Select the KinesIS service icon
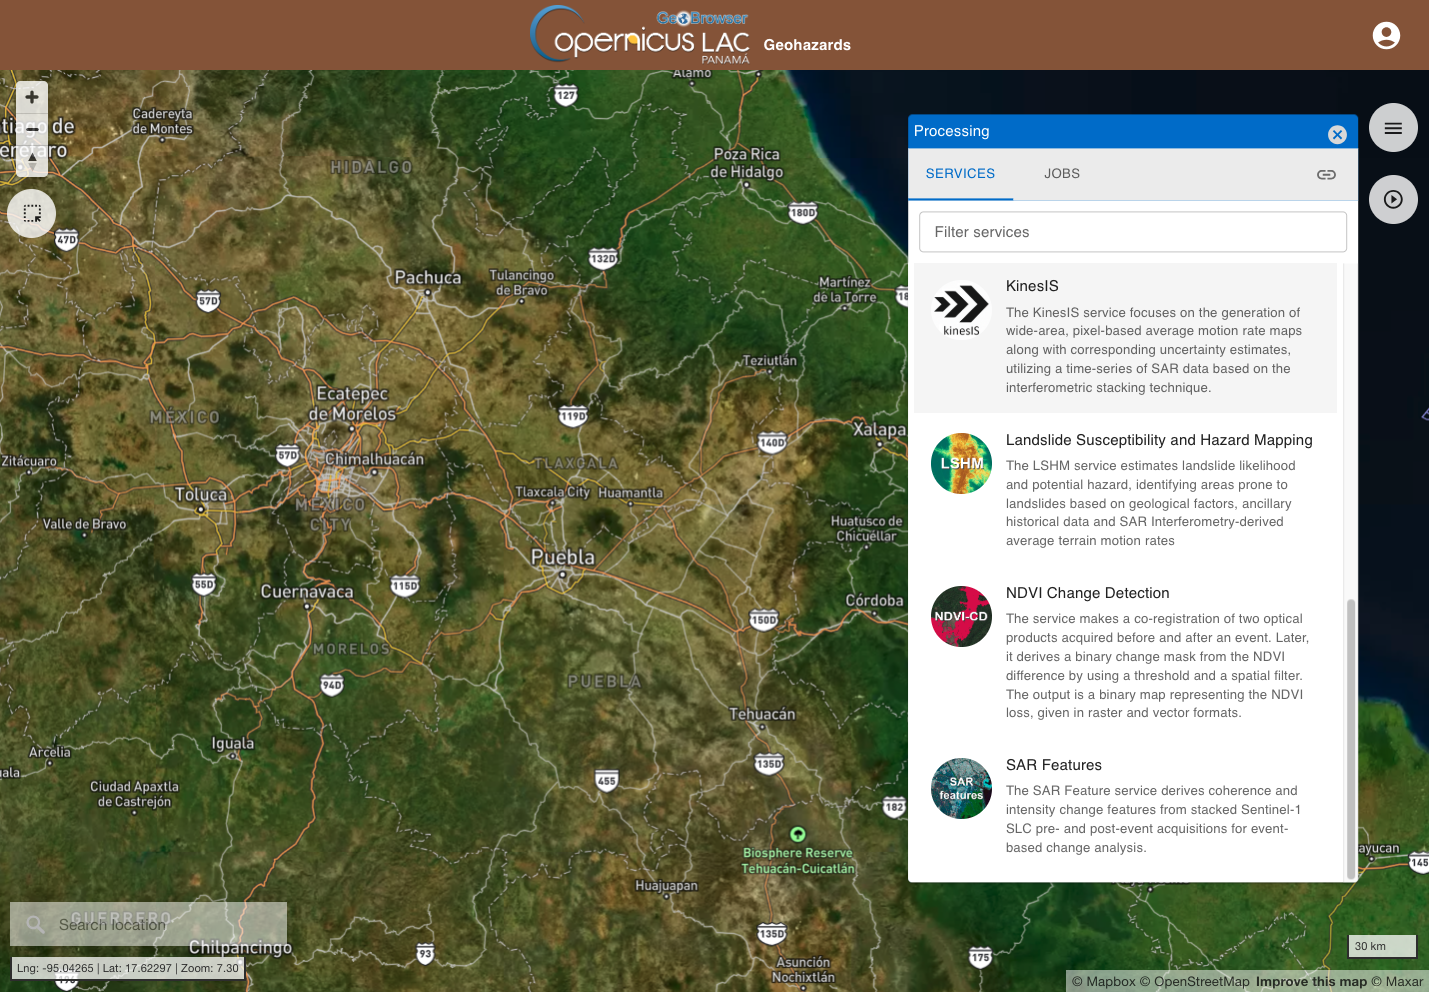The width and height of the screenshot is (1429, 992). (x=961, y=309)
